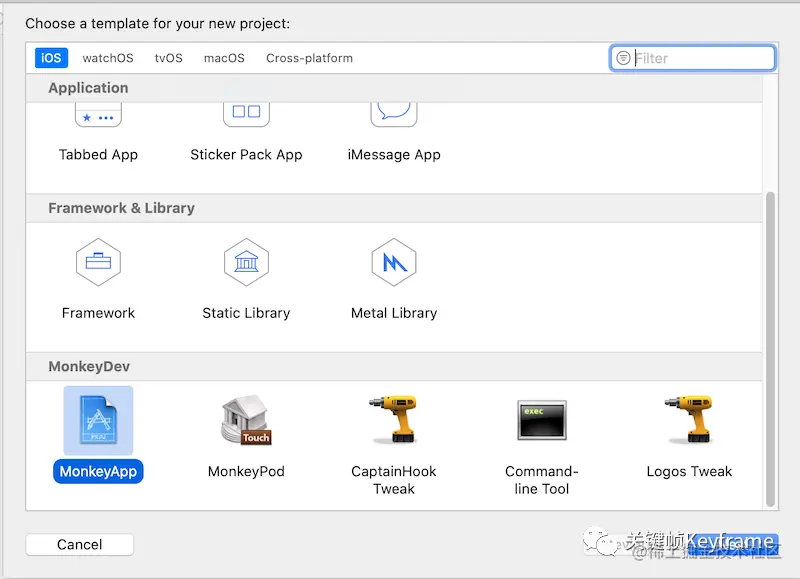The image size is (800, 579).
Task: Click the Framework label text
Action: pyautogui.click(x=98, y=313)
